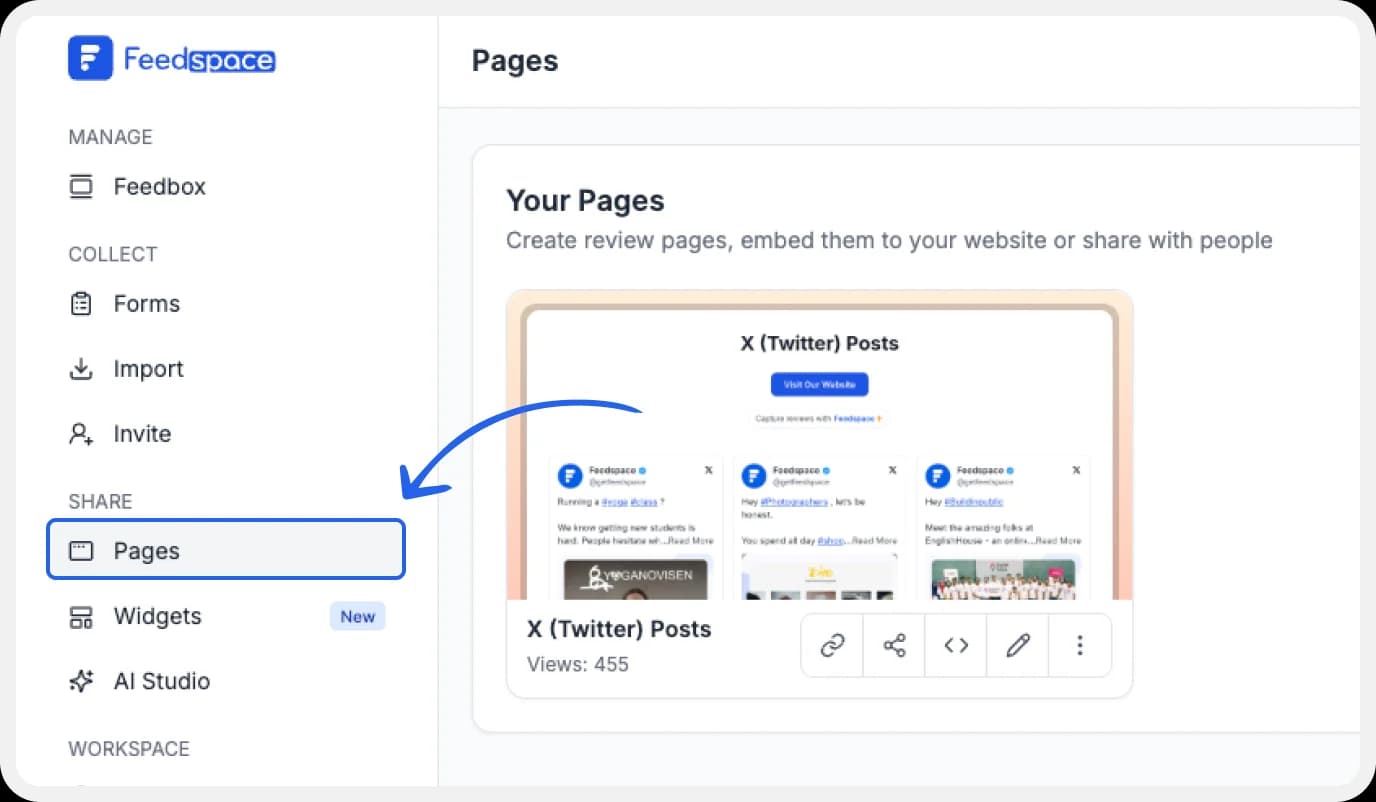Open sharing options with the share icon
The width and height of the screenshot is (1376, 802).
click(893, 645)
